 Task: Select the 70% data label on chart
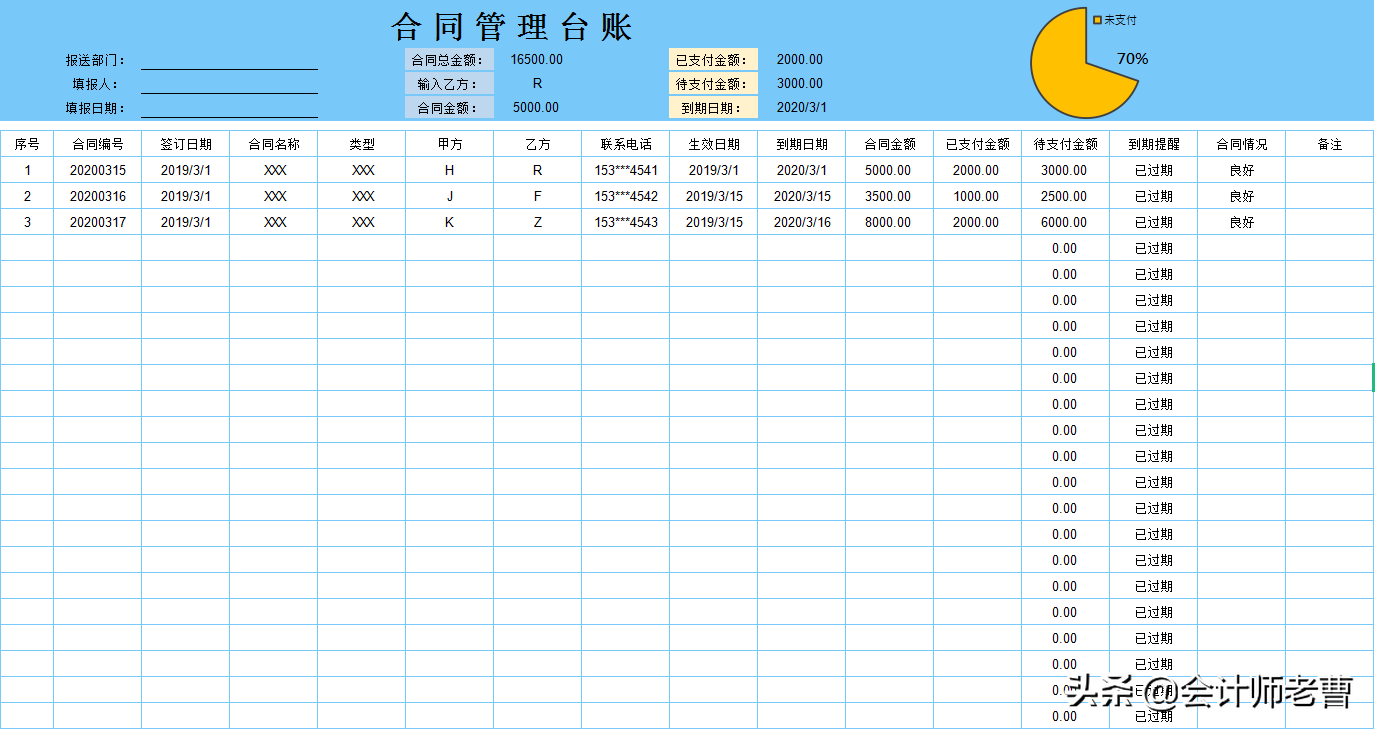pyautogui.click(x=1131, y=59)
